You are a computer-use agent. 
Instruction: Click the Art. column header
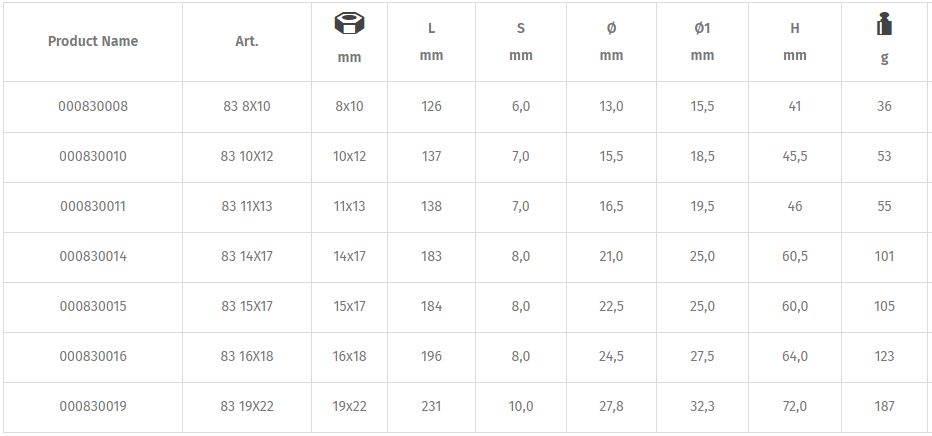click(x=247, y=41)
